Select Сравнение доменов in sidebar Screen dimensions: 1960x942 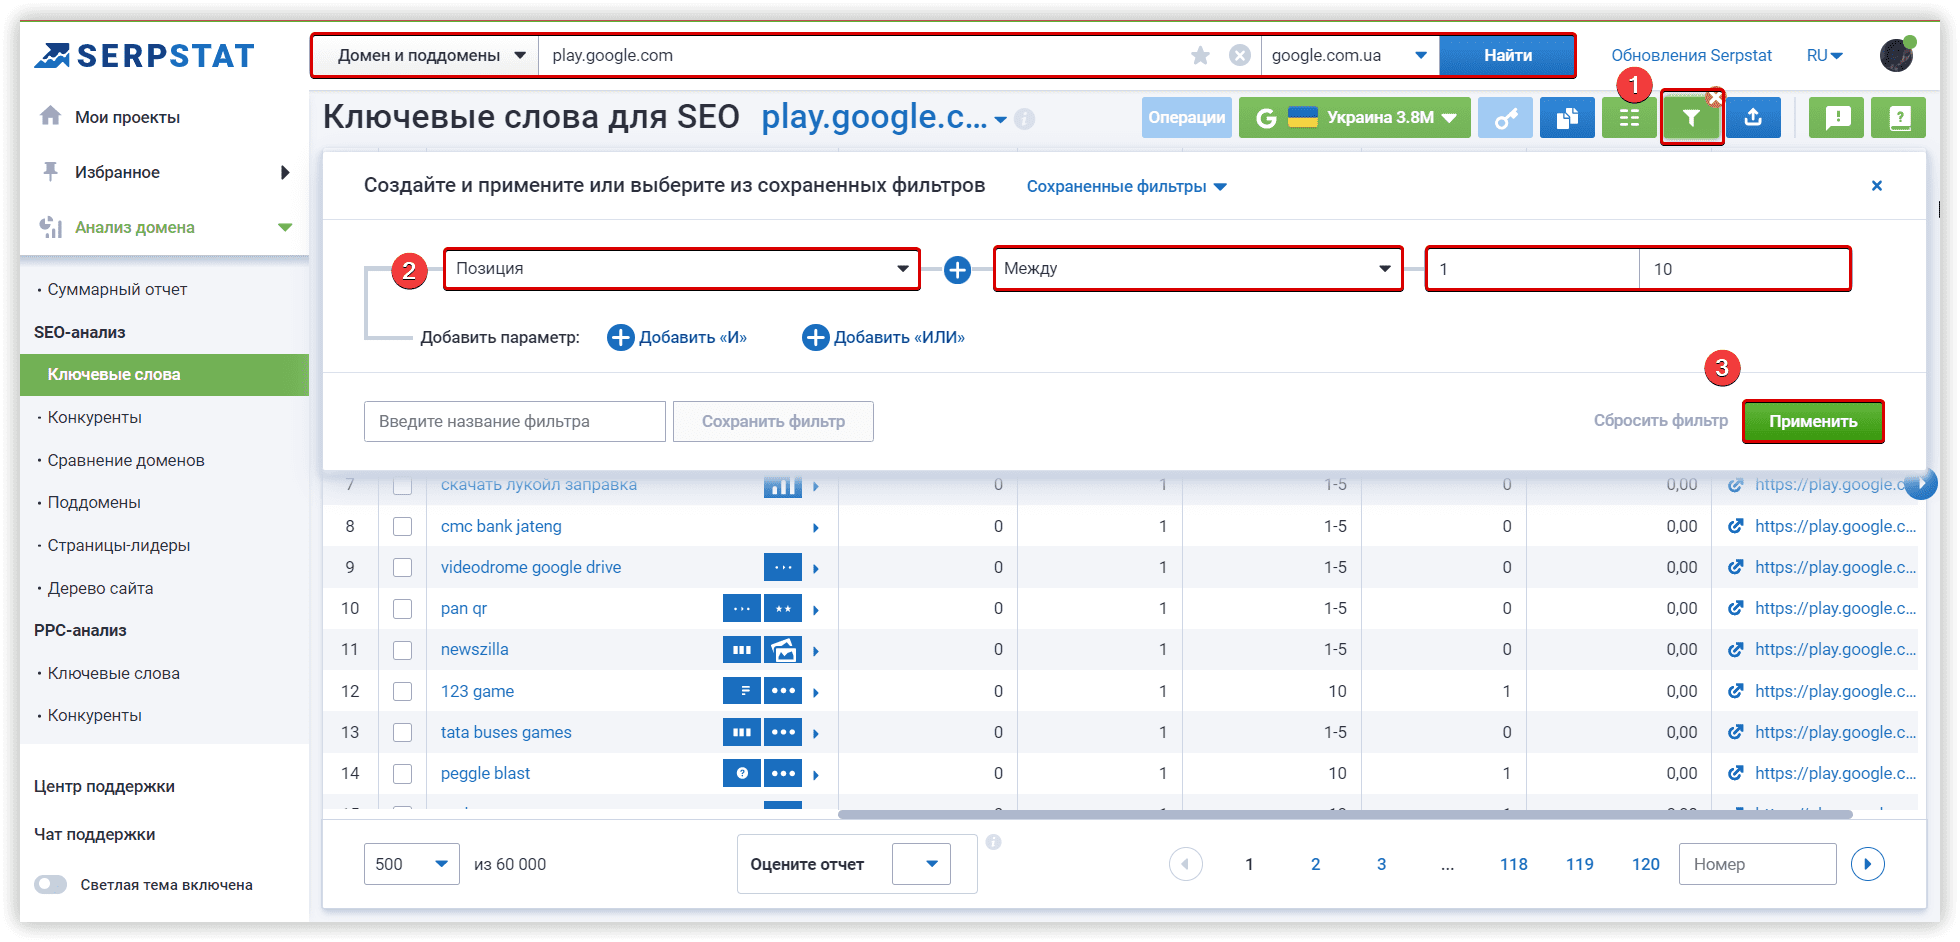pyautogui.click(x=126, y=461)
